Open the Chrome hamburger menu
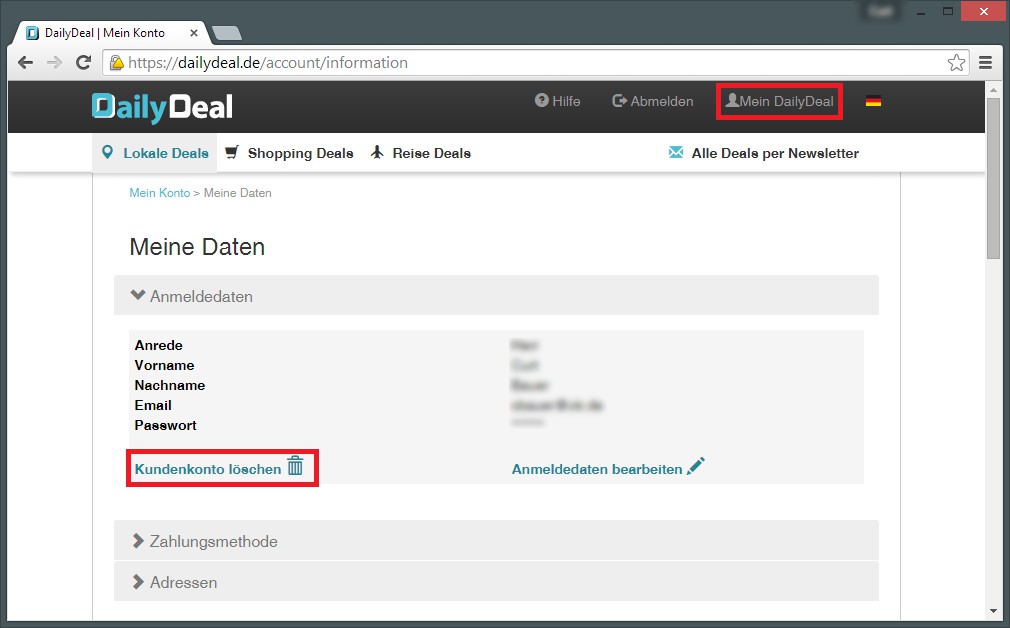Viewport: 1010px width, 628px height. click(986, 63)
